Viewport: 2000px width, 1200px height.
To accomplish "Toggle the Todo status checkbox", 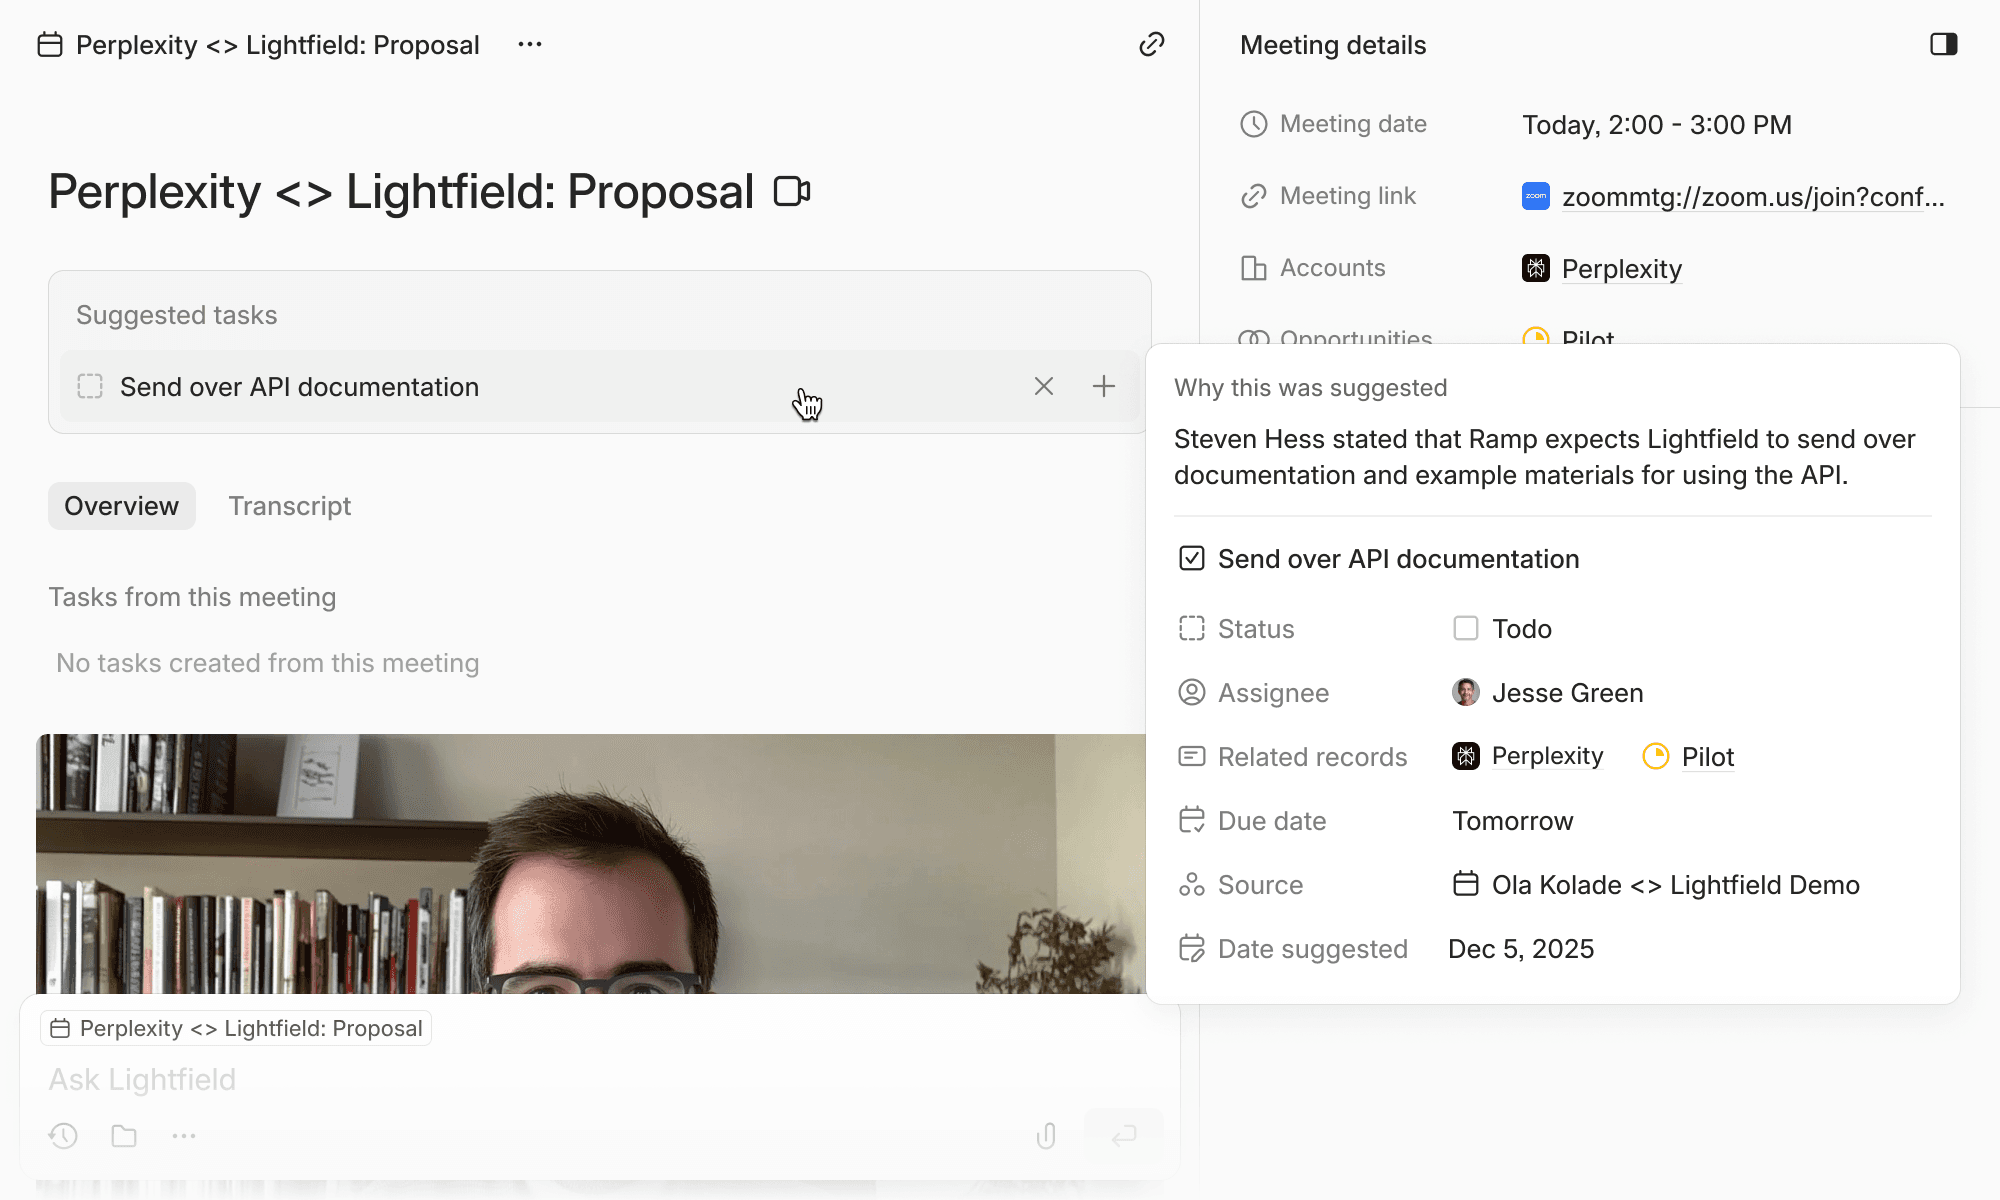I will tap(1465, 628).
